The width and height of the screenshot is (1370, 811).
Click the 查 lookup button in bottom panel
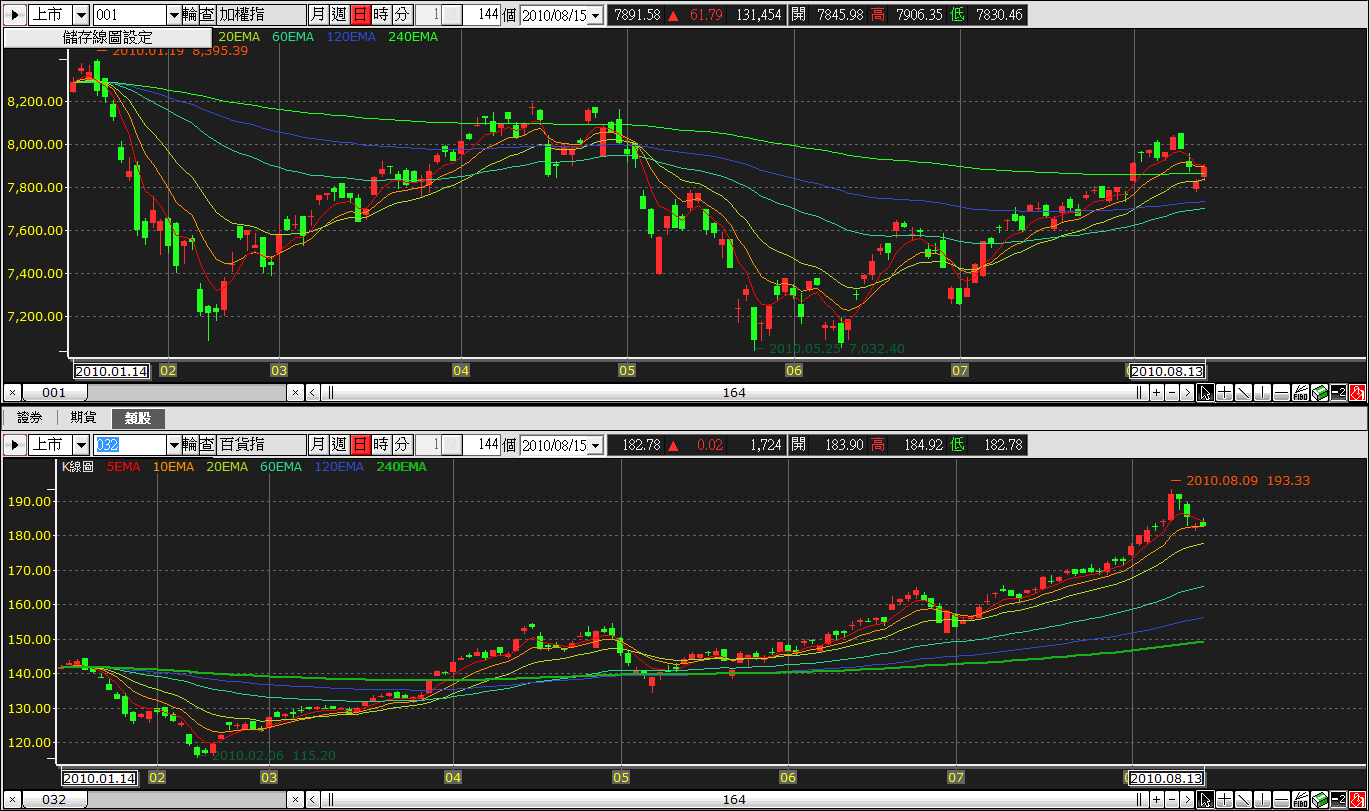point(206,445)
